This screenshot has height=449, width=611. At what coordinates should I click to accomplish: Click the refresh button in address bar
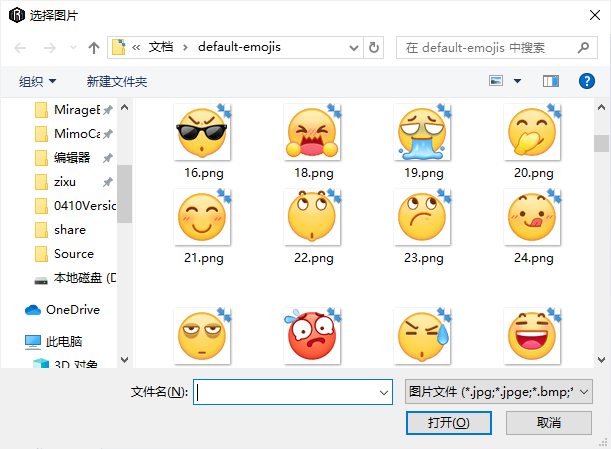[x=374, y=47]
